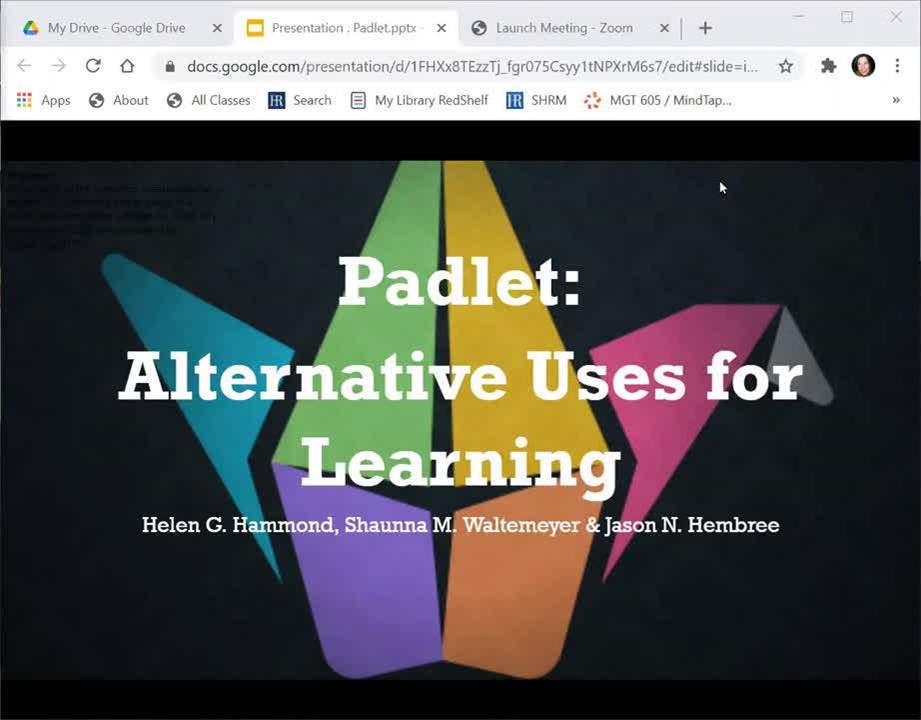Bookmark this page with the star
The width and height of the screenshot is (921, 720).
[x=786, y=66]
